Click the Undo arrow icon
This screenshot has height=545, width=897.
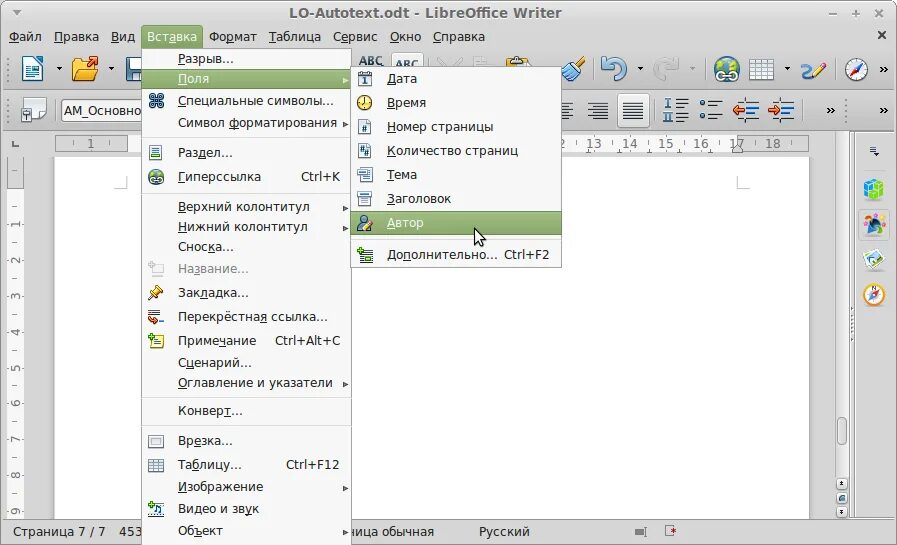pos(614,69)
